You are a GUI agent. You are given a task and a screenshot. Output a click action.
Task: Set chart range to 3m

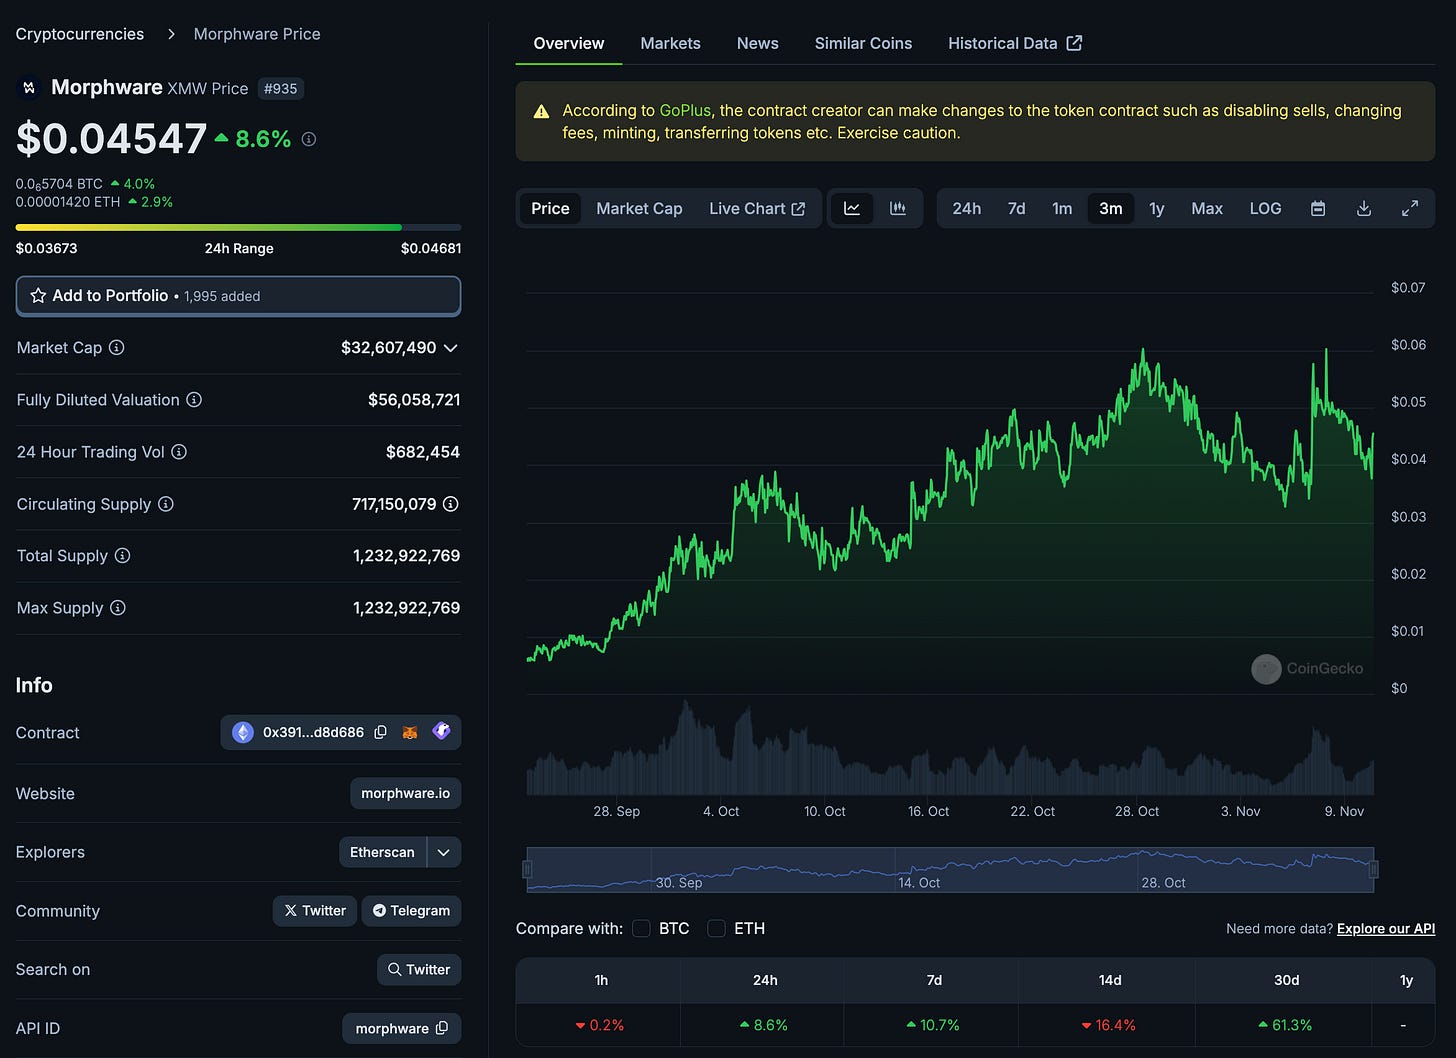[1110, 208]
